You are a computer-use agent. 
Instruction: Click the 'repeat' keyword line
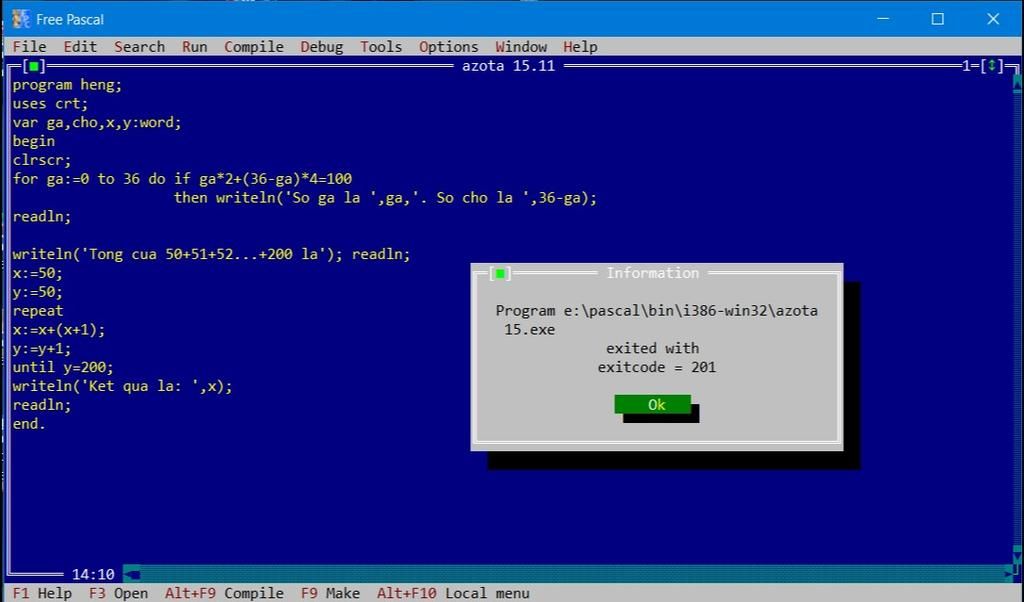click(38, 311)
